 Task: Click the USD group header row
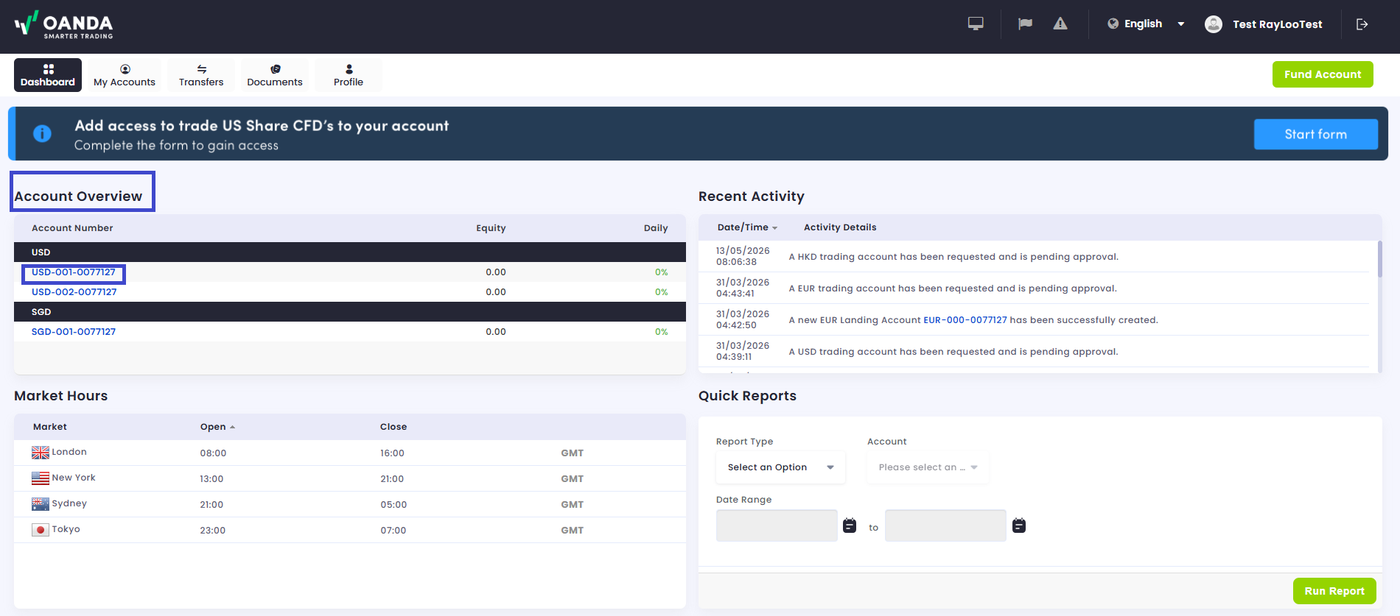(350, 252)
